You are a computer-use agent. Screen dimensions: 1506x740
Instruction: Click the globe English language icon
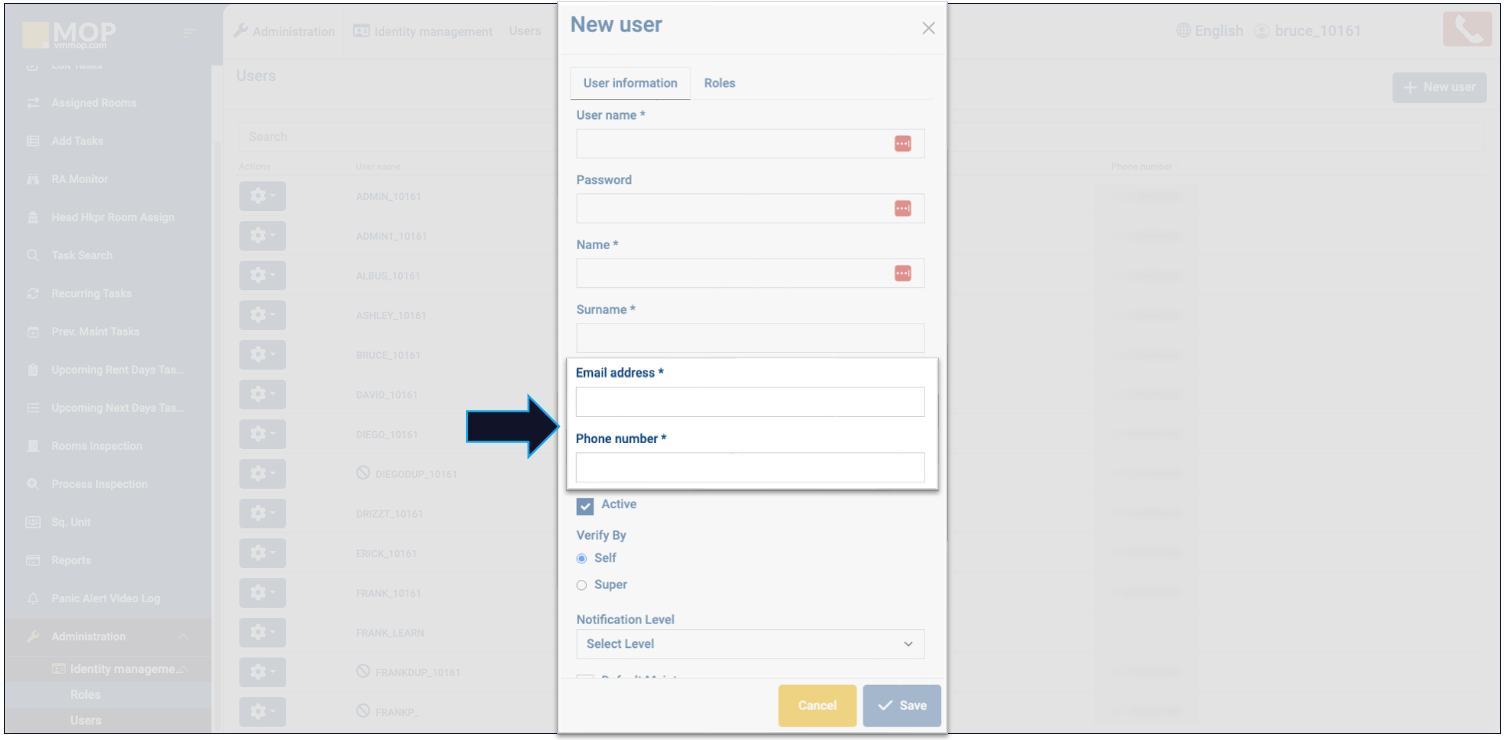pyautogui.click(x=1184, y=31)
